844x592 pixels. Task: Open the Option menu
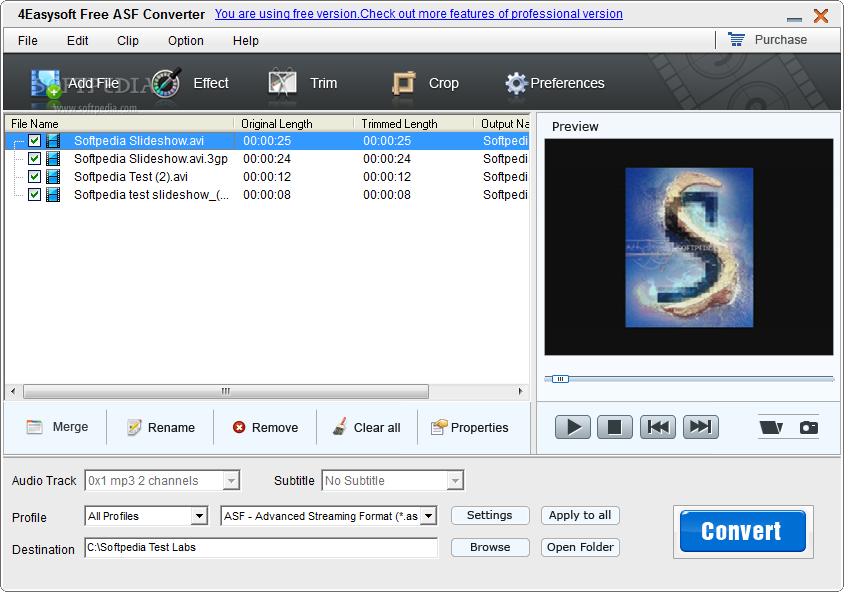(x=186, y=41)
